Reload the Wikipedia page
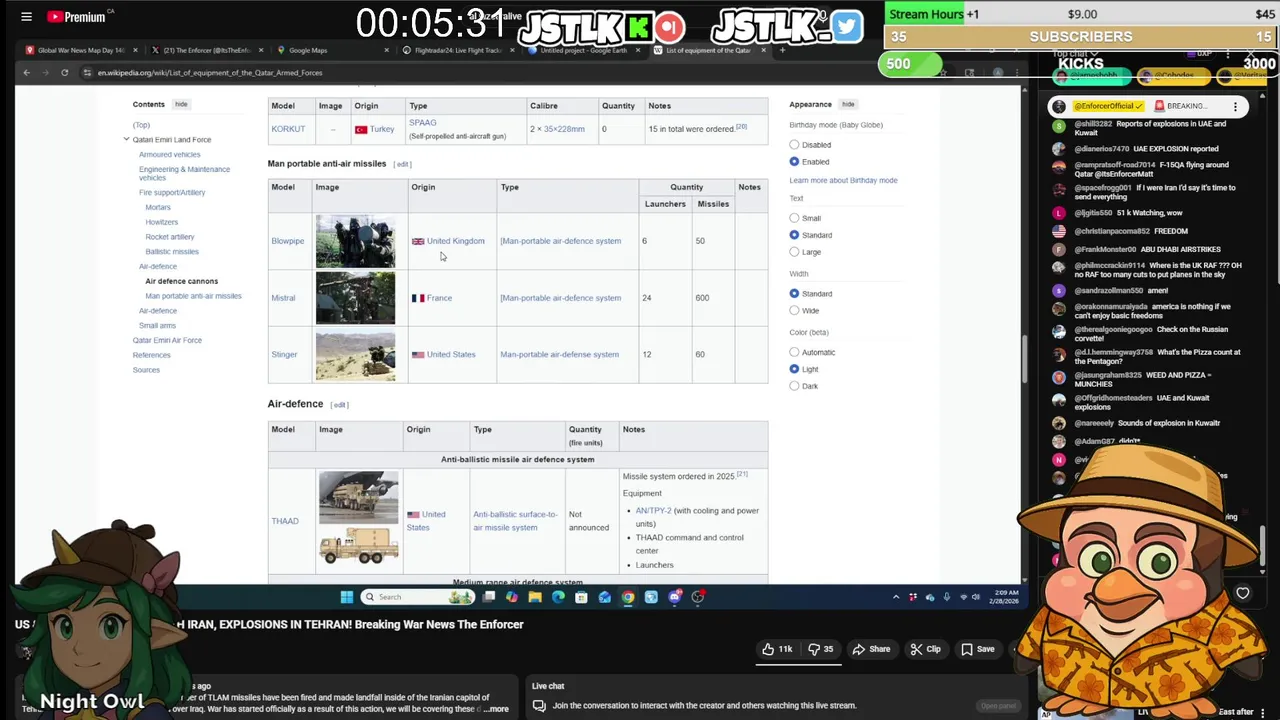Screen dimensions: 1280x720 click(64, 72)
